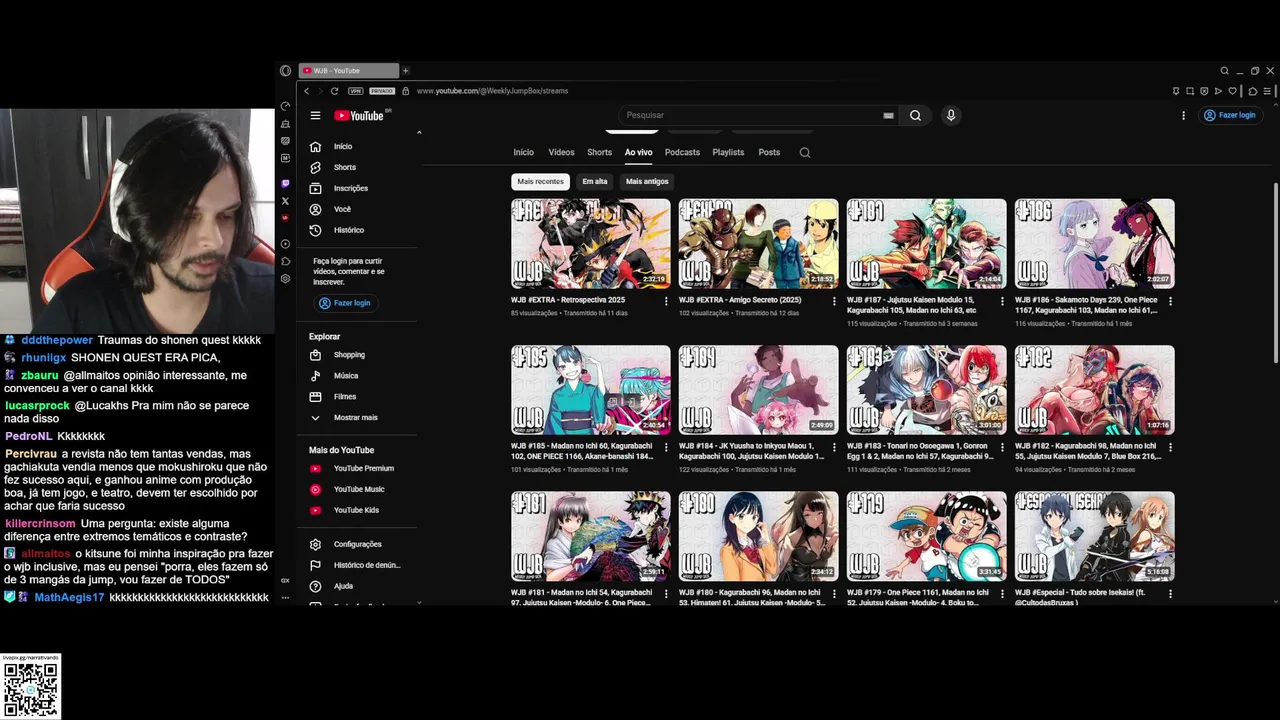The height and width of the screenshot is (720, 1280).
Task: Open options menu for WJB #182
Action: click(x=1170, y=447)
